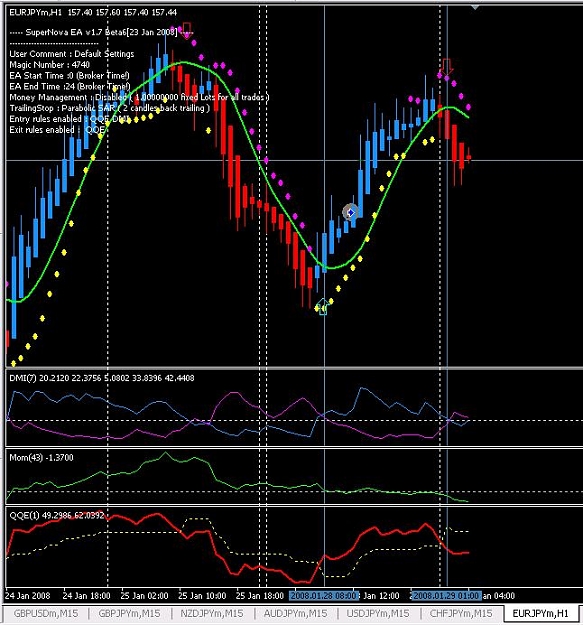Click the blue circular trade marker icon

[350, 213]
